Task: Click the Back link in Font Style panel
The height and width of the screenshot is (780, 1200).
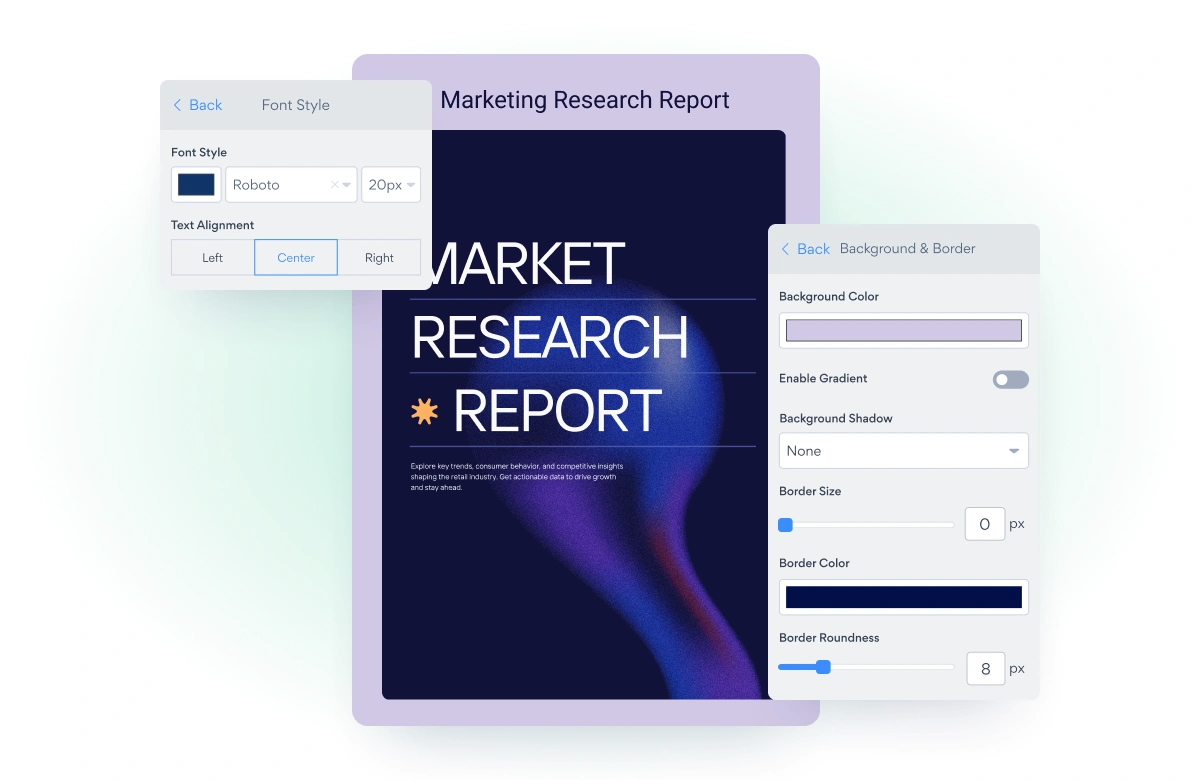Action: click(x=206, y=105)
